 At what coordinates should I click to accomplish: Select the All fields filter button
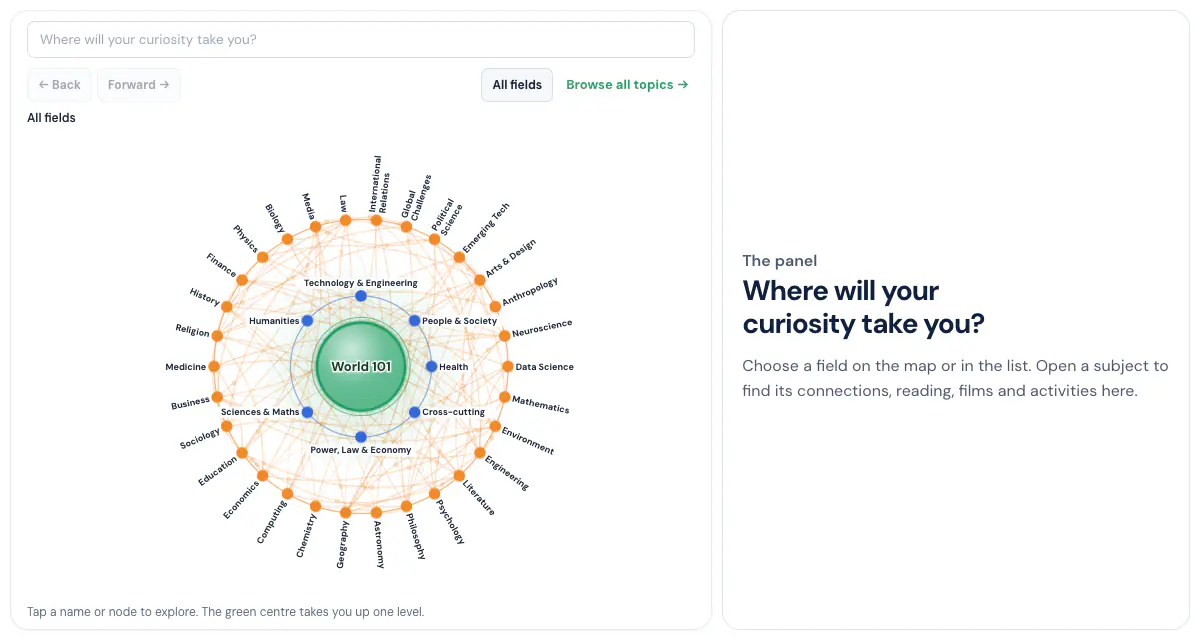point(517,85)
